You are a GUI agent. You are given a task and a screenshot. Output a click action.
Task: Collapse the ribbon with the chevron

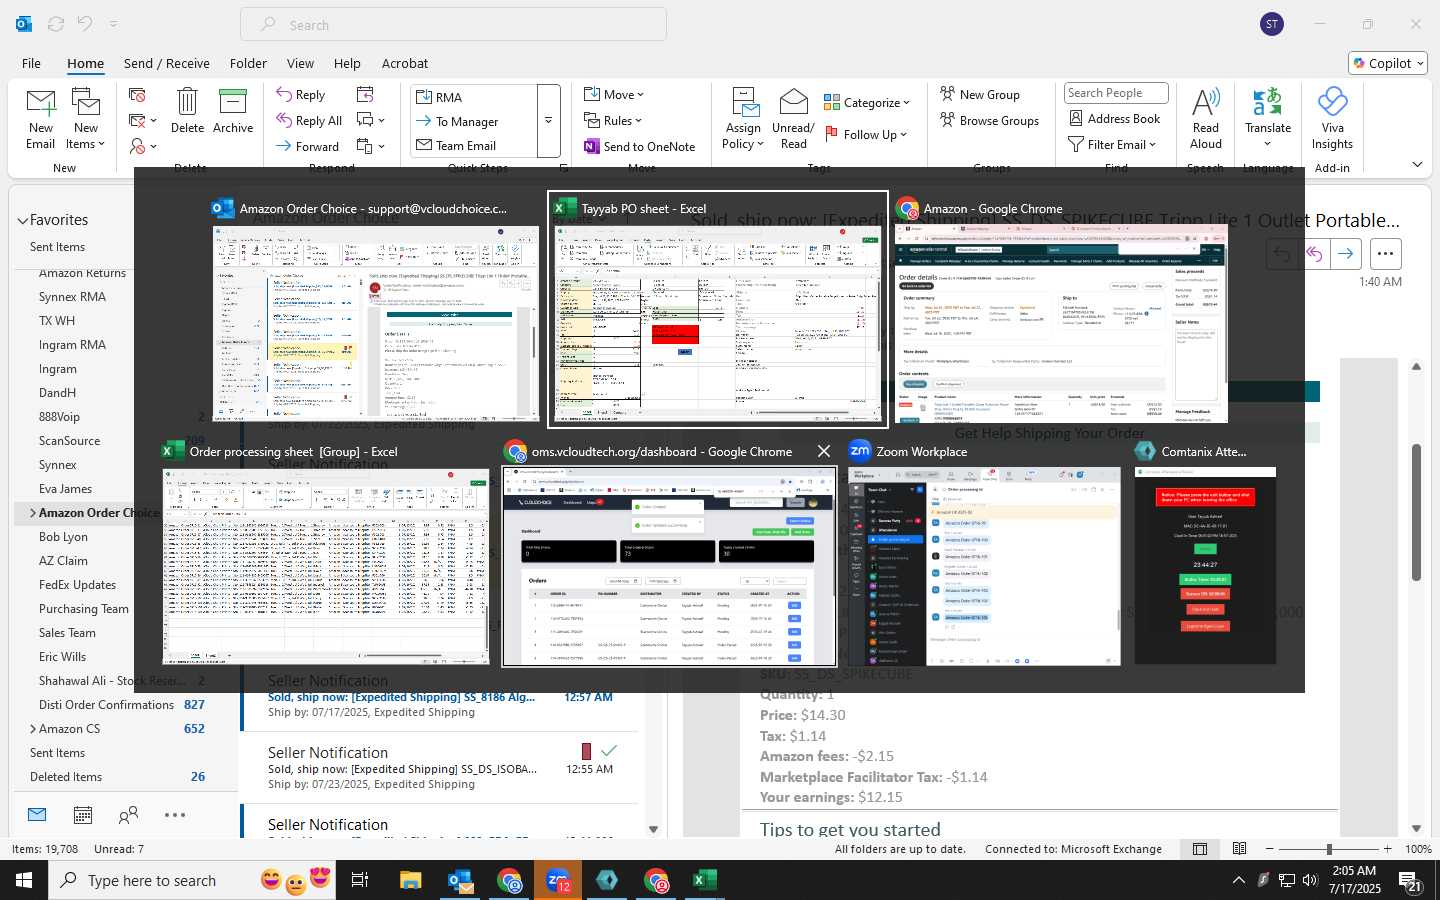pos(1417,164)
